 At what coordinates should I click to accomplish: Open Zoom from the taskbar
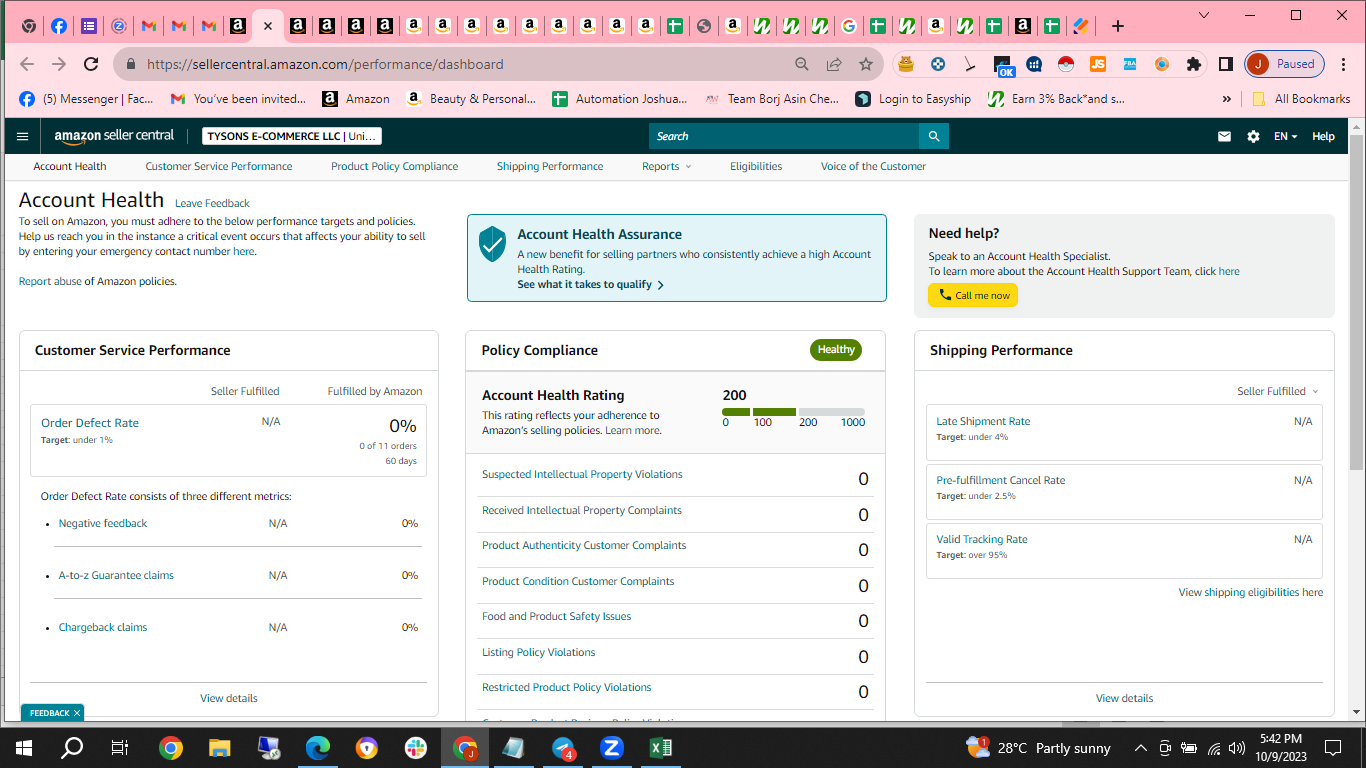click(611, 748)
